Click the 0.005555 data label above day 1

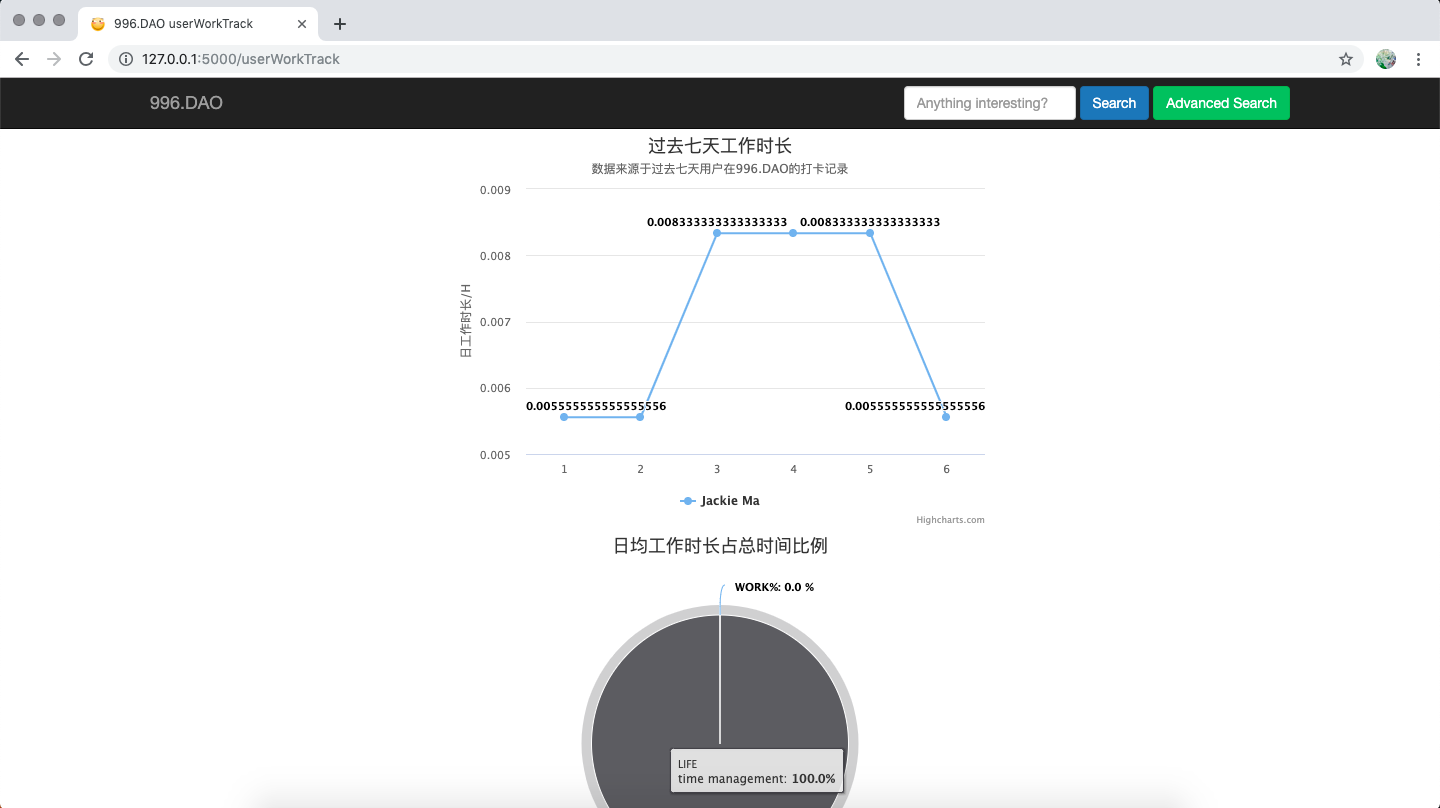click(596, 406)
